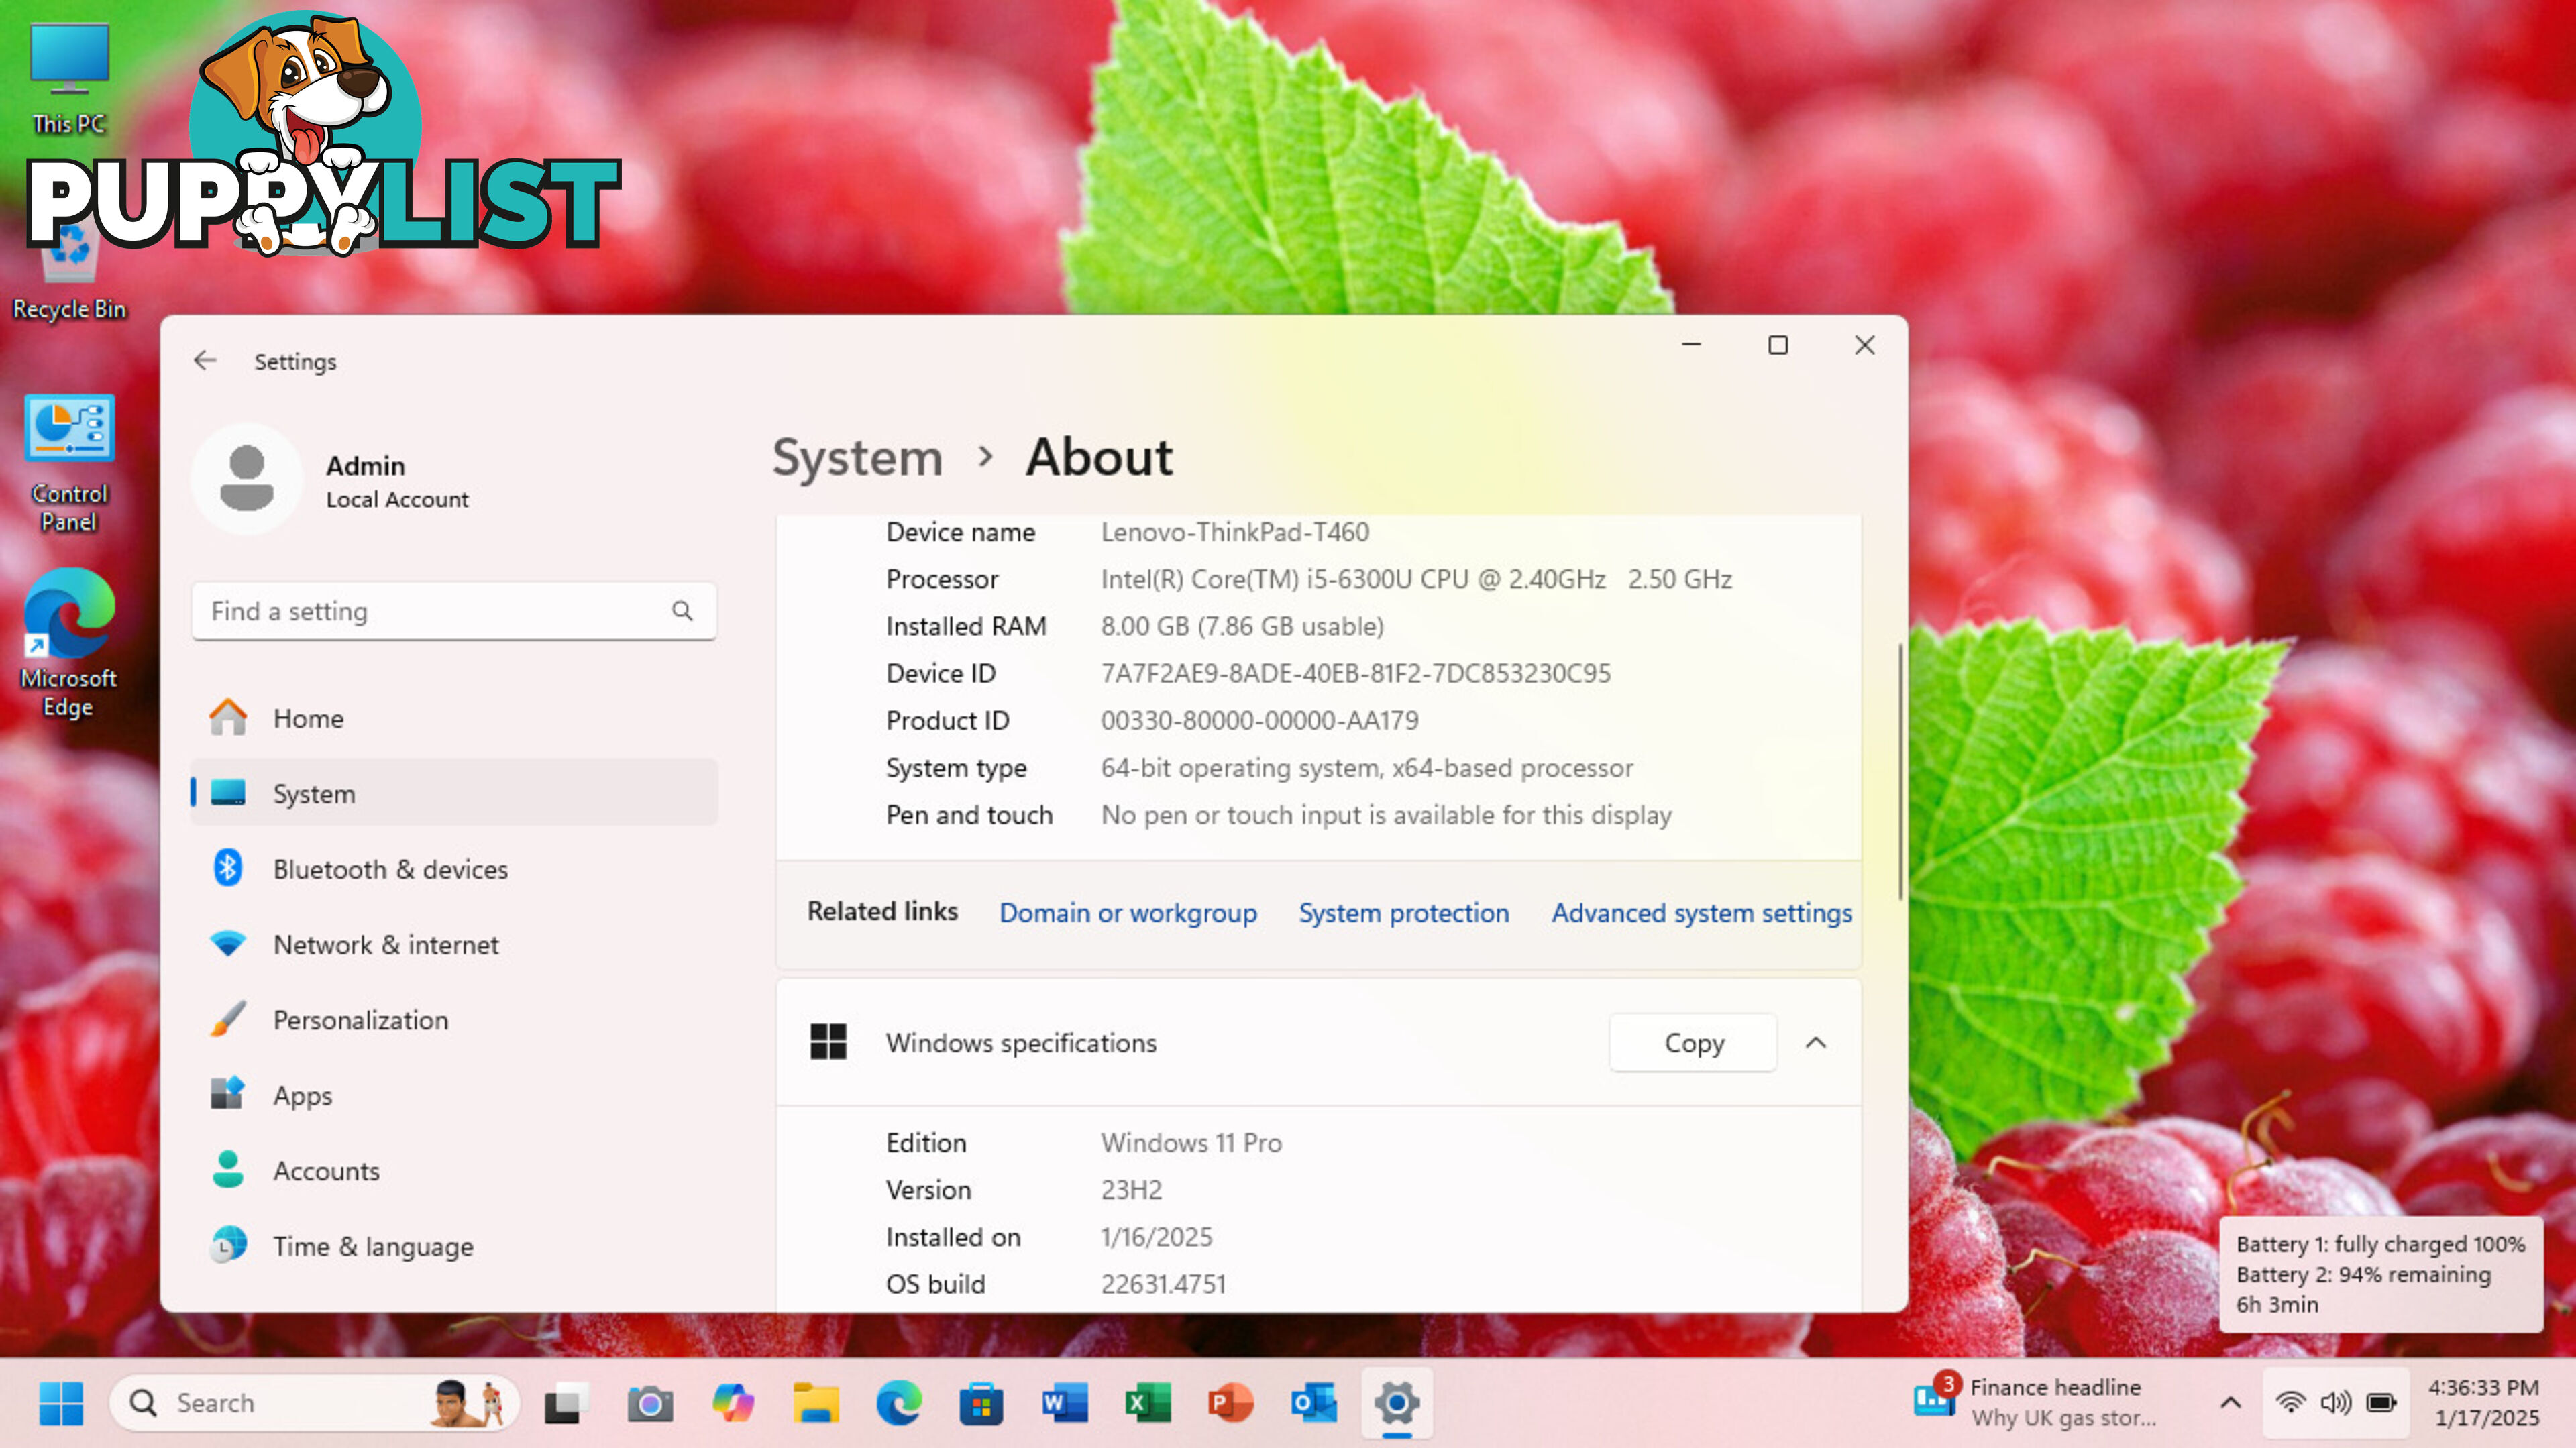The image size is (2576, 1448).
Task: Select the device name Lenovo-ThinkPad-T460
Action: click(x=1235, y=532)
